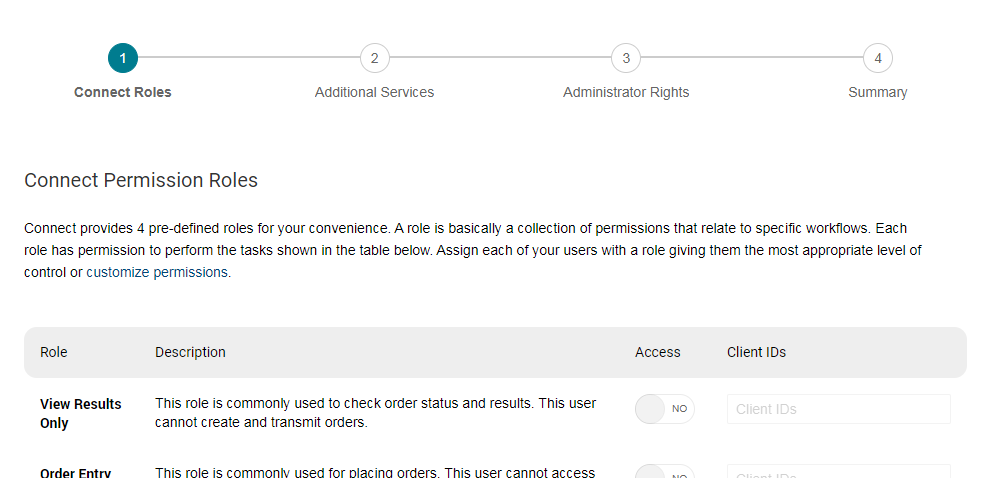This screenshot has height=478, width=984.
Task: Enable access toggle for View Results Only
Action: (x=664, y=409)
